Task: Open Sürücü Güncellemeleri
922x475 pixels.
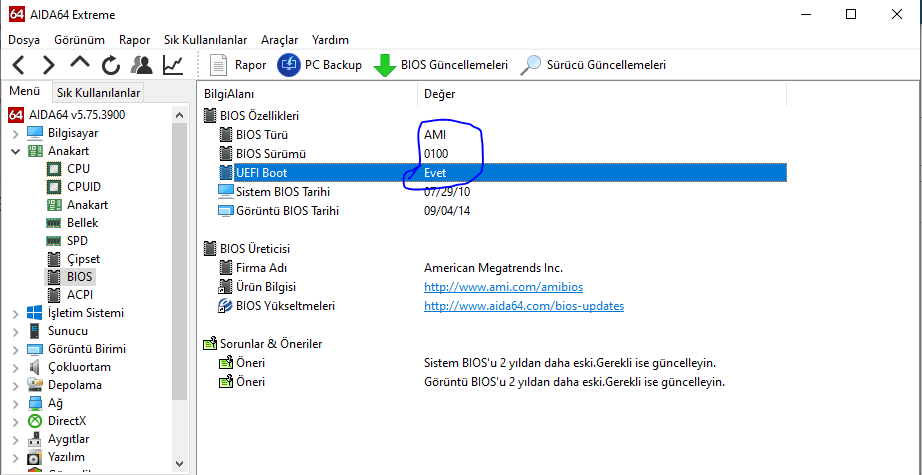Action: point(593,65)
